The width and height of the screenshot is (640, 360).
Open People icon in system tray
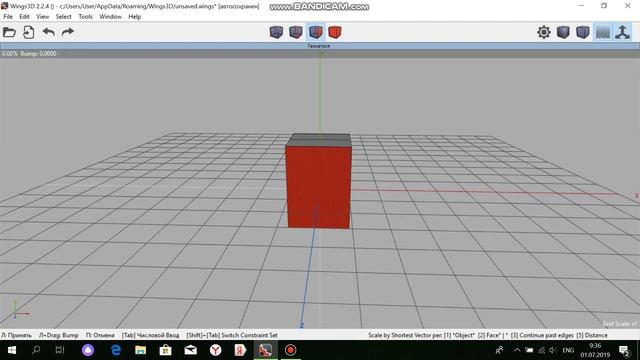(x=499, y=350)
